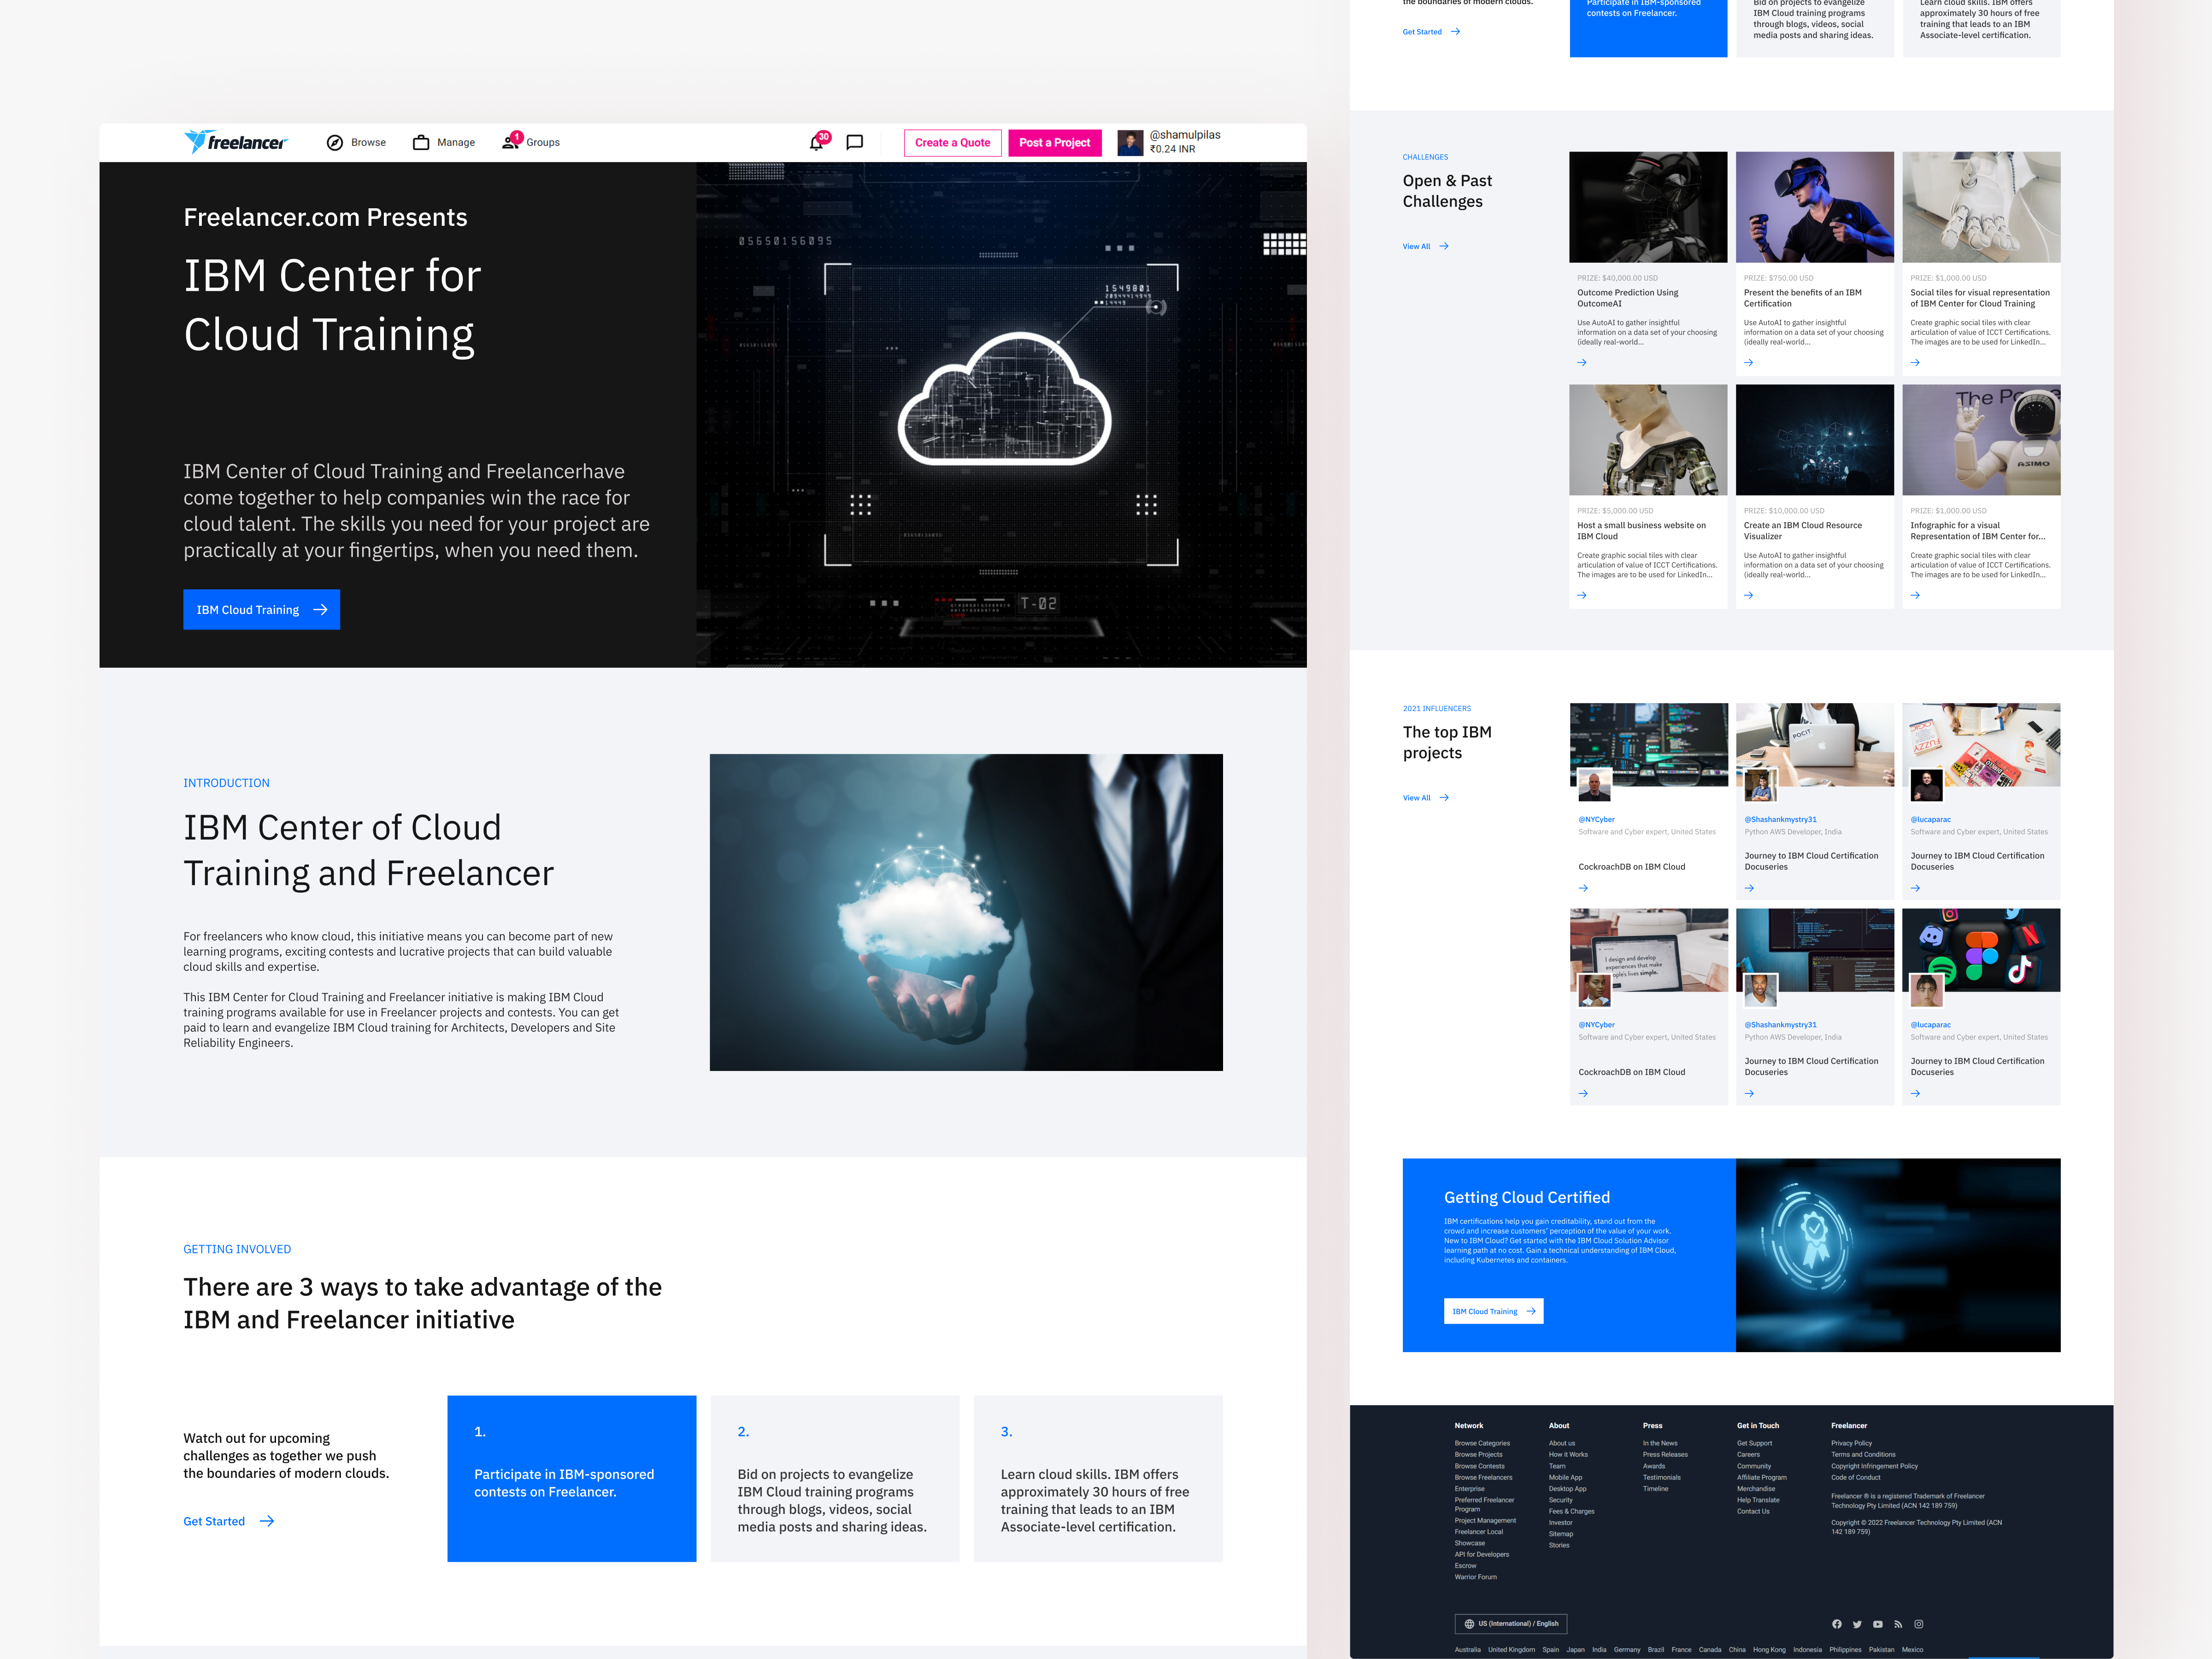
Task: Open the notifications bell icon
Action: (x=817, y=142)
